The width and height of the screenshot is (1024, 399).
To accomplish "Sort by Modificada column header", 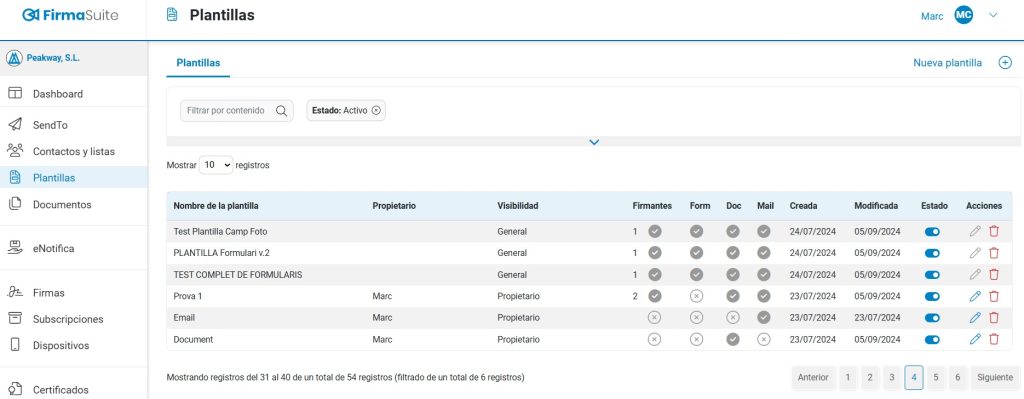I will coord(876,206).
